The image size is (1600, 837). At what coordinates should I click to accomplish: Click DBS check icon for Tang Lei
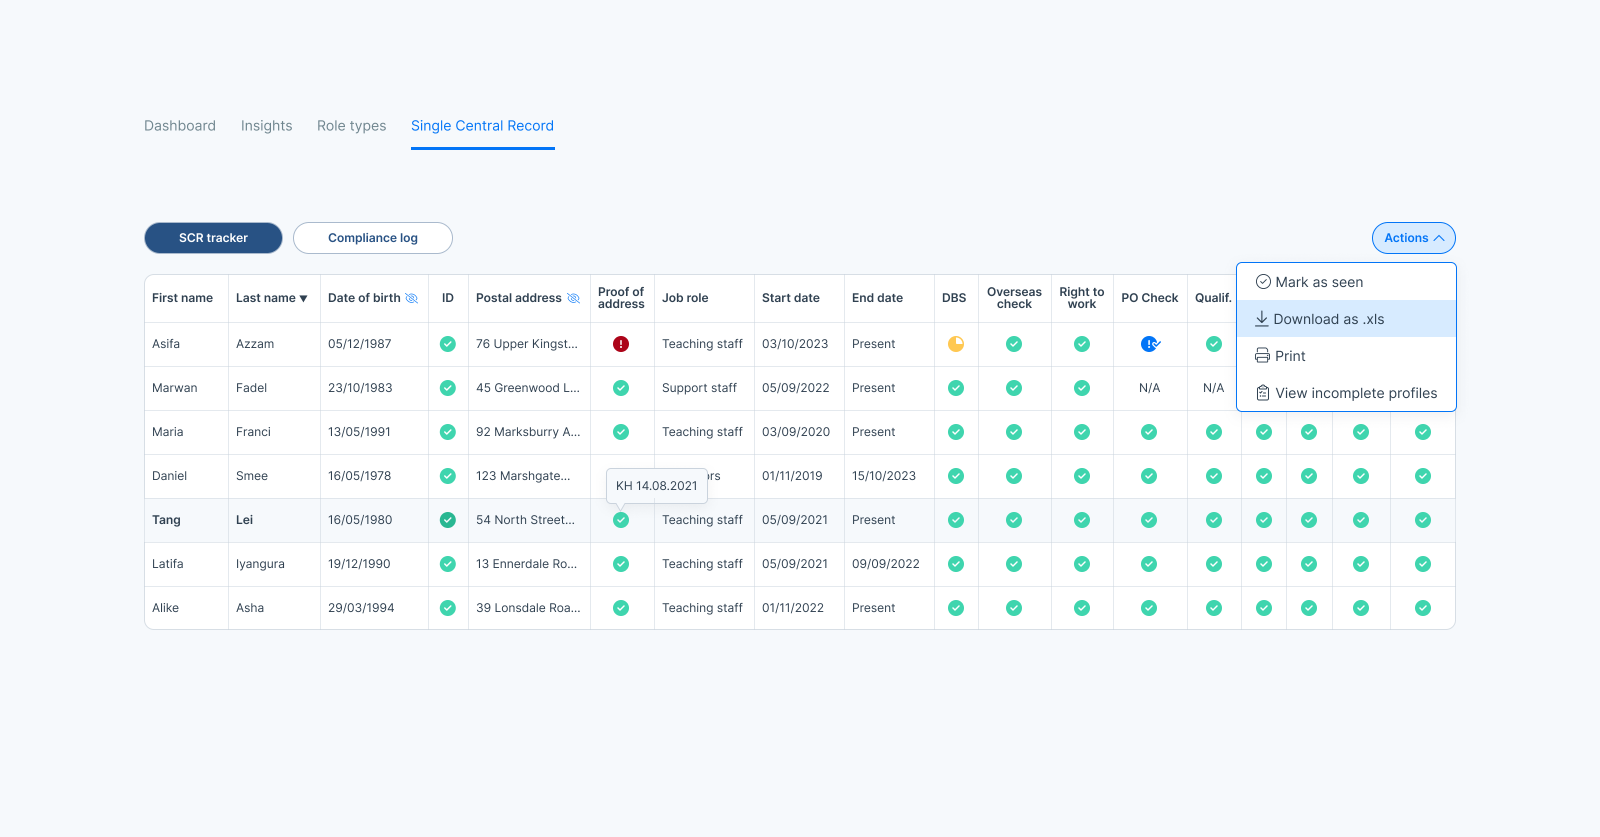(x=956, y=520)
